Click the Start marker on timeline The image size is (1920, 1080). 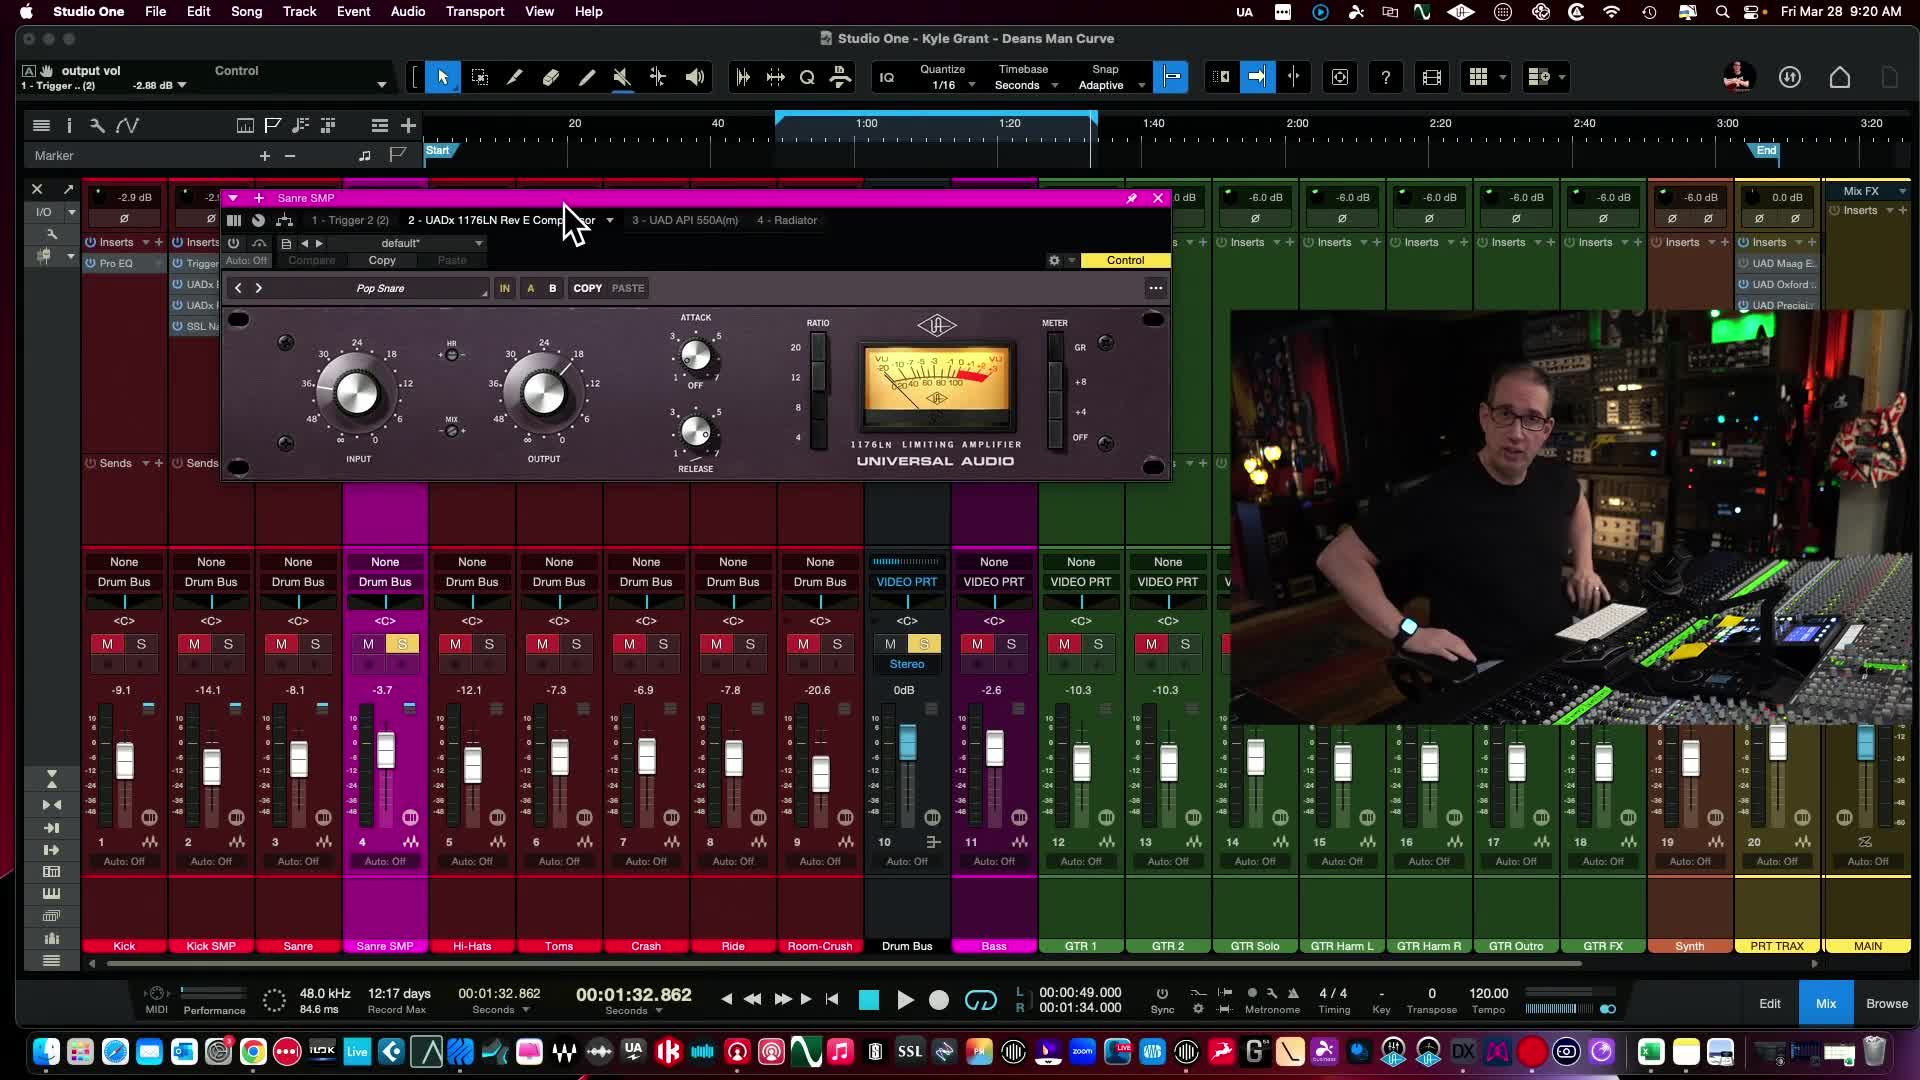(x=438, y=151)
